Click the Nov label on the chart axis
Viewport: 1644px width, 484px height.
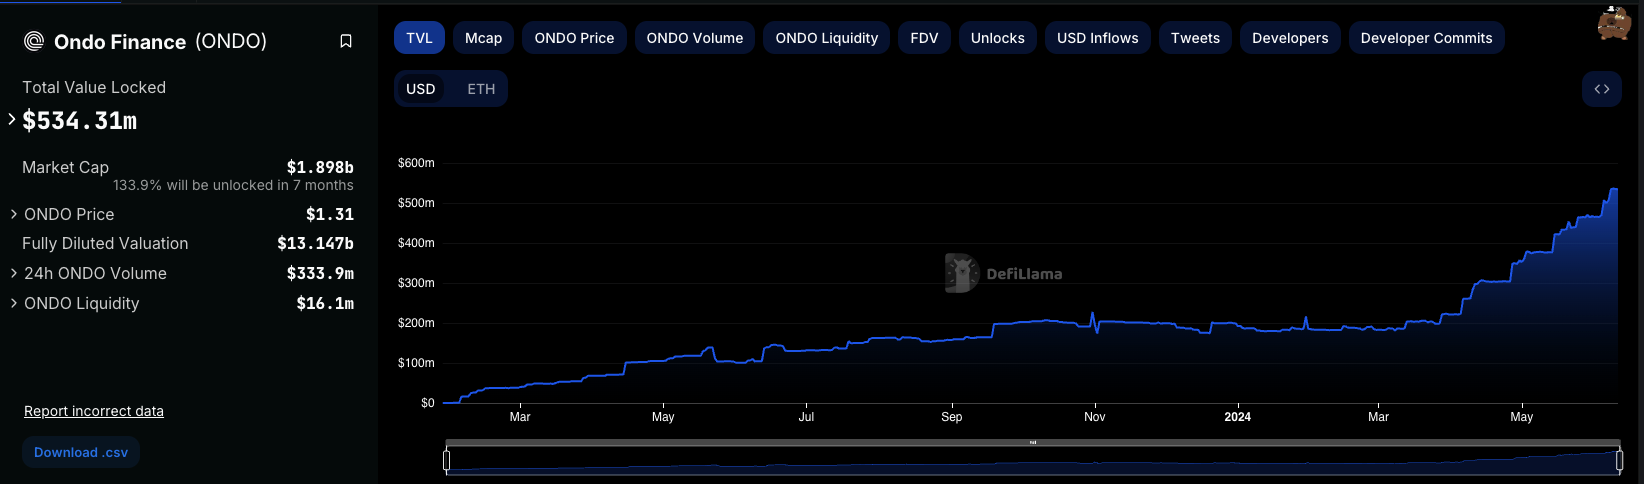[1095, 417]
